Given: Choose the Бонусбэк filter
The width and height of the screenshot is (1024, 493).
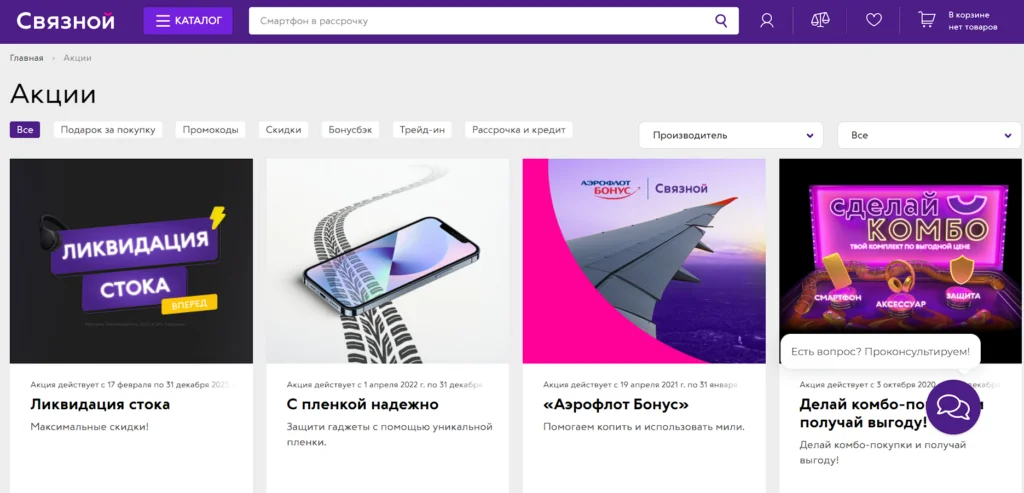Looking at the screenshot, I should pyautogui.click(x=351, y=130).
